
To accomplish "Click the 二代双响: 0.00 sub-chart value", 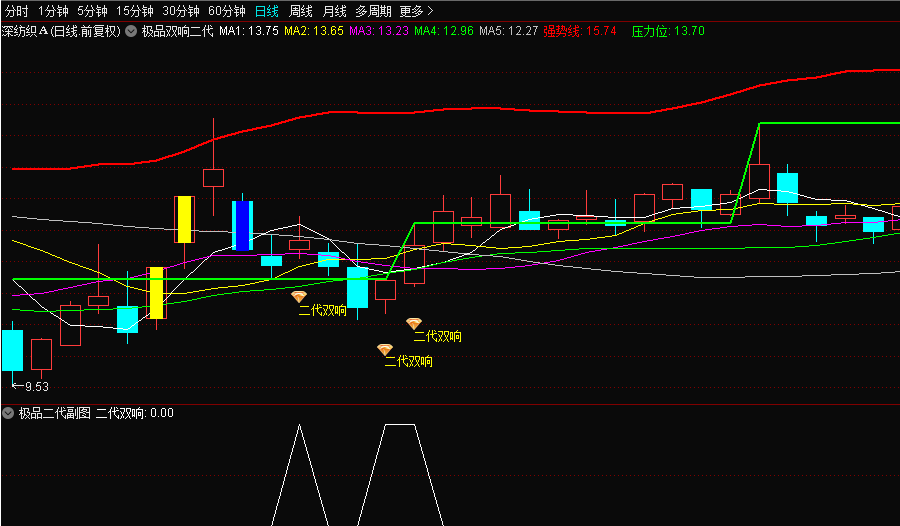I will coord(135,413).
